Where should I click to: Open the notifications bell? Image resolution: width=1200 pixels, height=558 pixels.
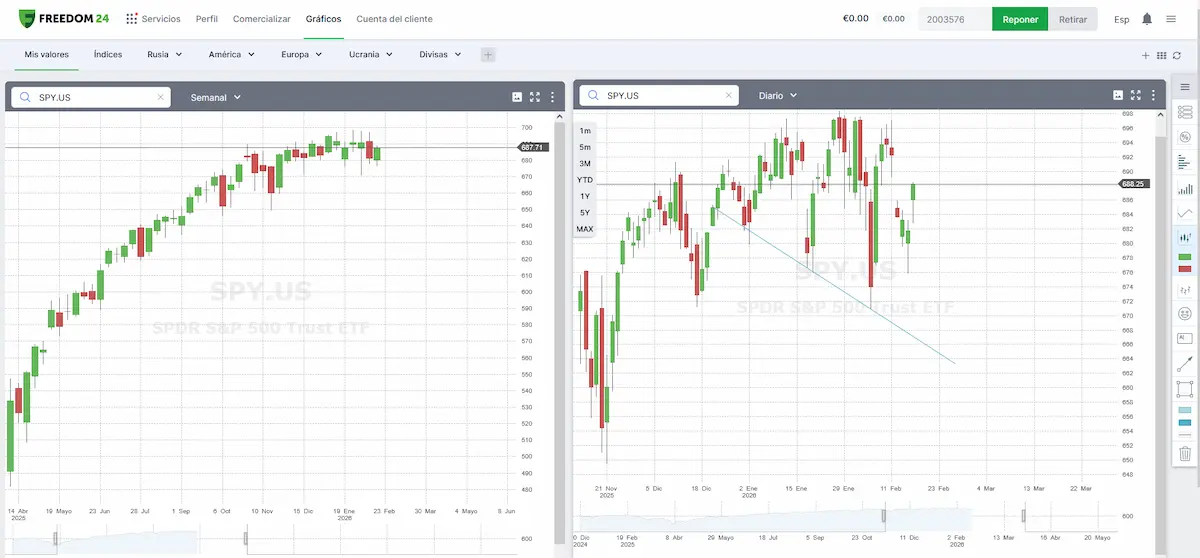pyautogui.click(x=1147, y=19)
